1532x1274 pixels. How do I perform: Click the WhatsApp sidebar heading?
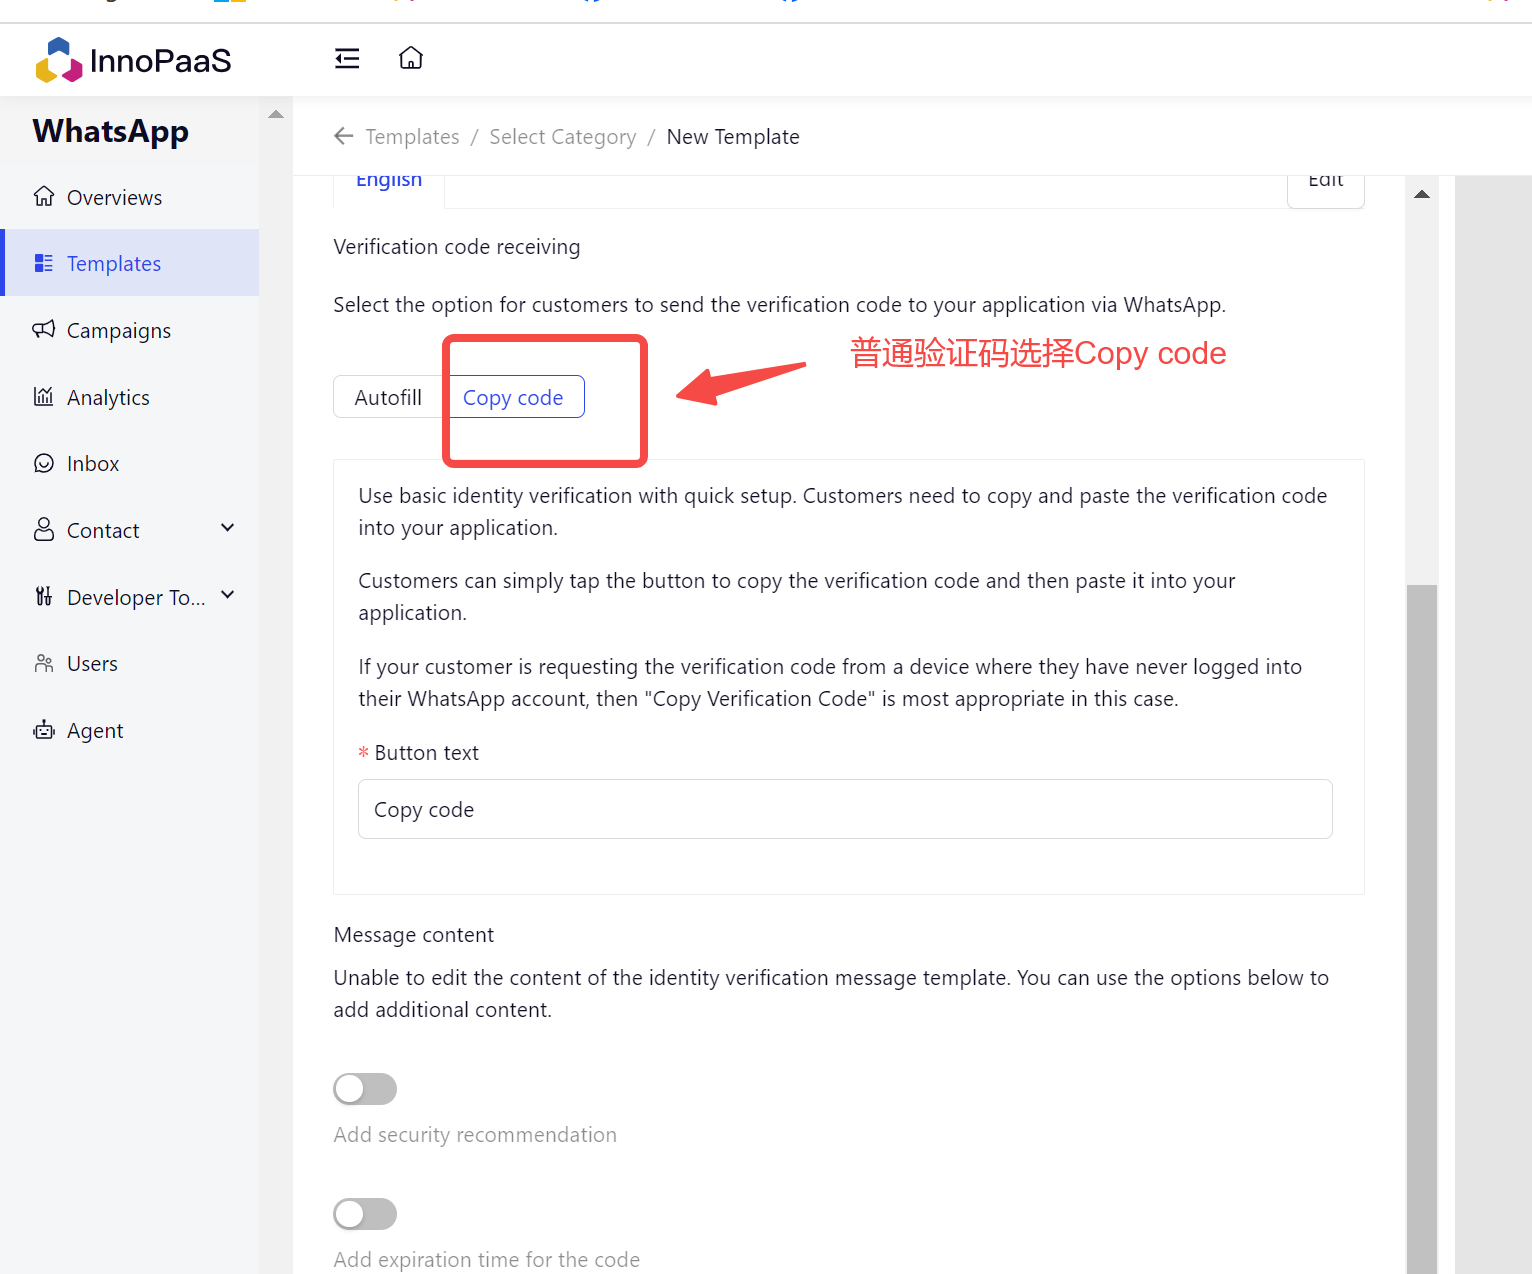click(x=110, y=131)
